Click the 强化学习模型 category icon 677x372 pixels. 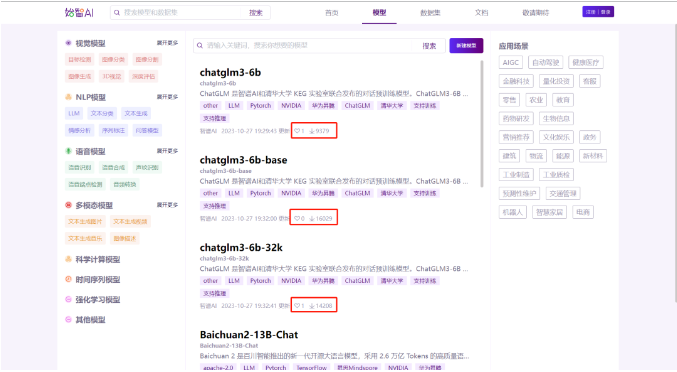point(68,299)
